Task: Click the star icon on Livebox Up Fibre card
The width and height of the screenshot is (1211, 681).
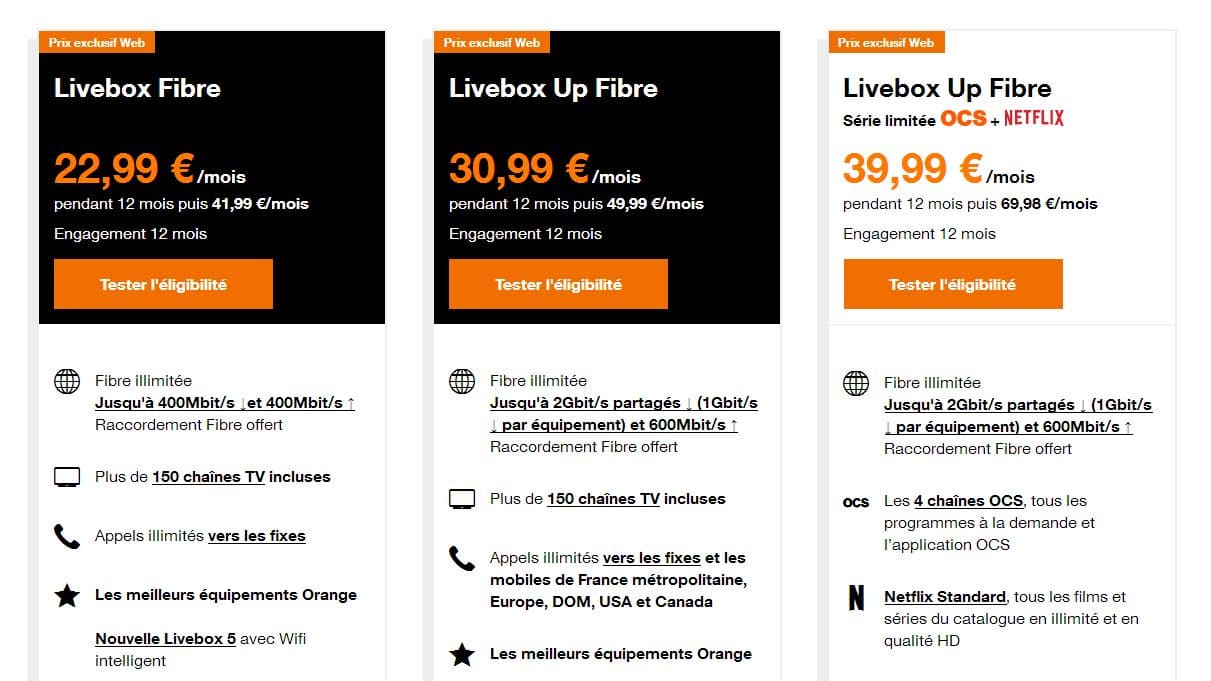Action: (461, 654)
